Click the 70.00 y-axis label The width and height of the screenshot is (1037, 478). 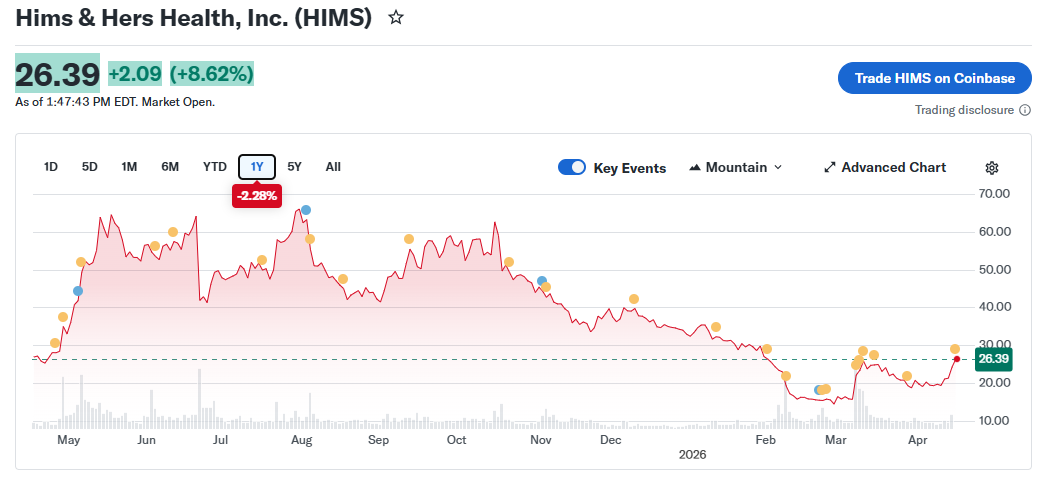tap(994, 194)
